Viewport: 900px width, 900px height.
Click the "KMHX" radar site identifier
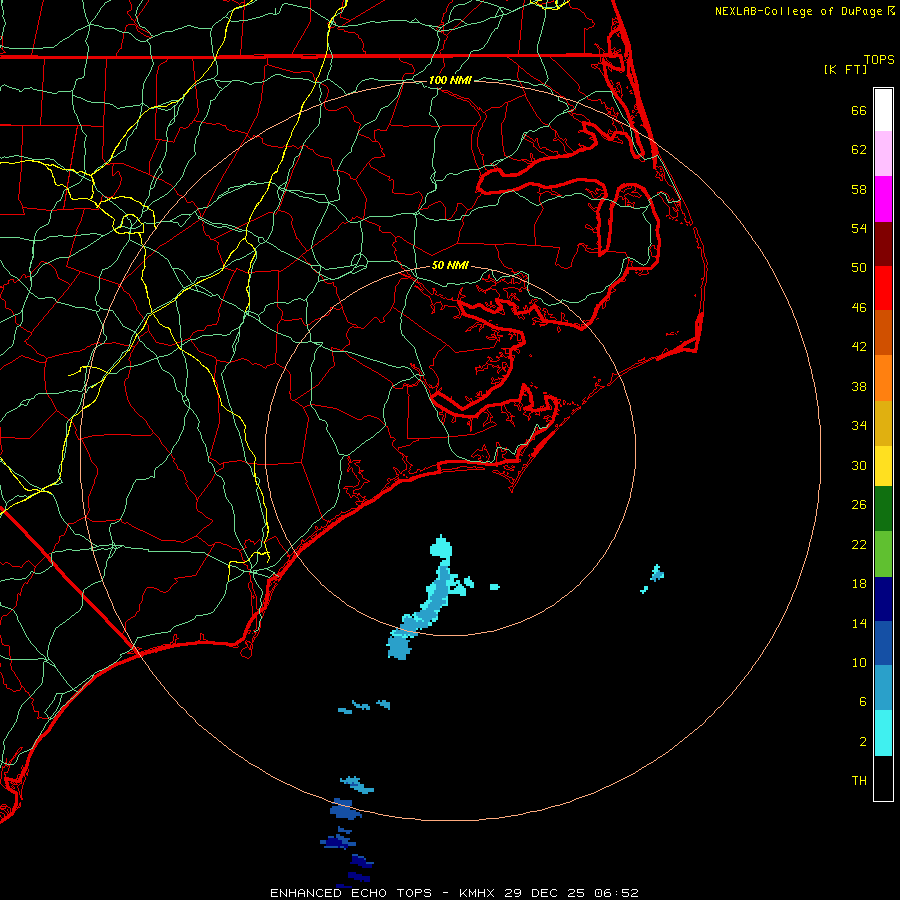(478, 893)
